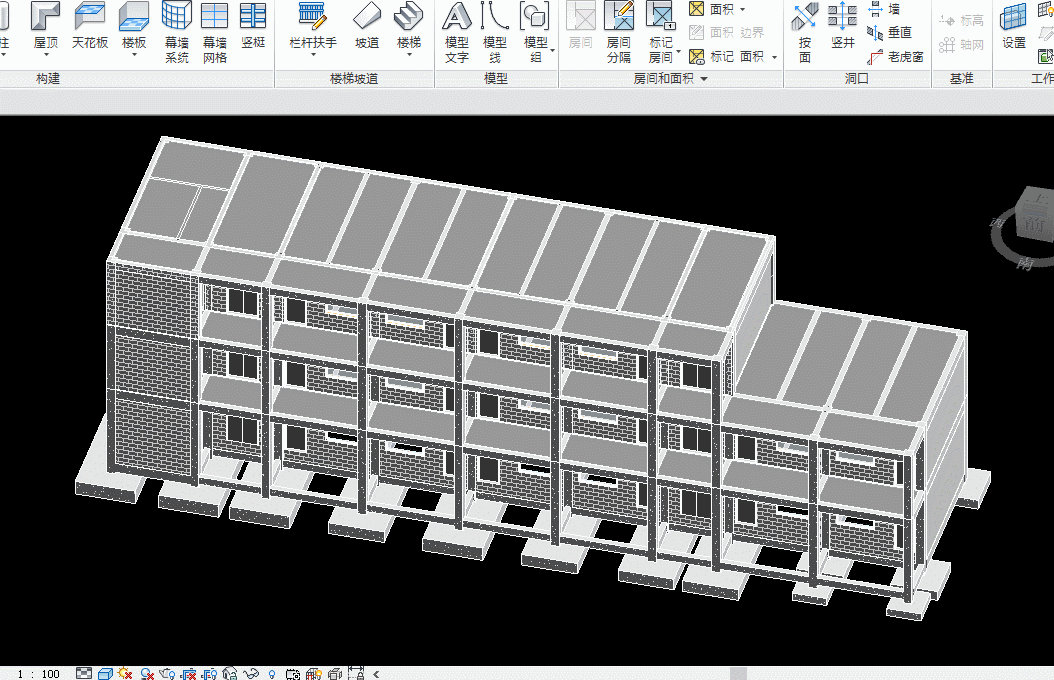Open the visual style cube icon
This screenshot has width=1054, height=680.
105,673
